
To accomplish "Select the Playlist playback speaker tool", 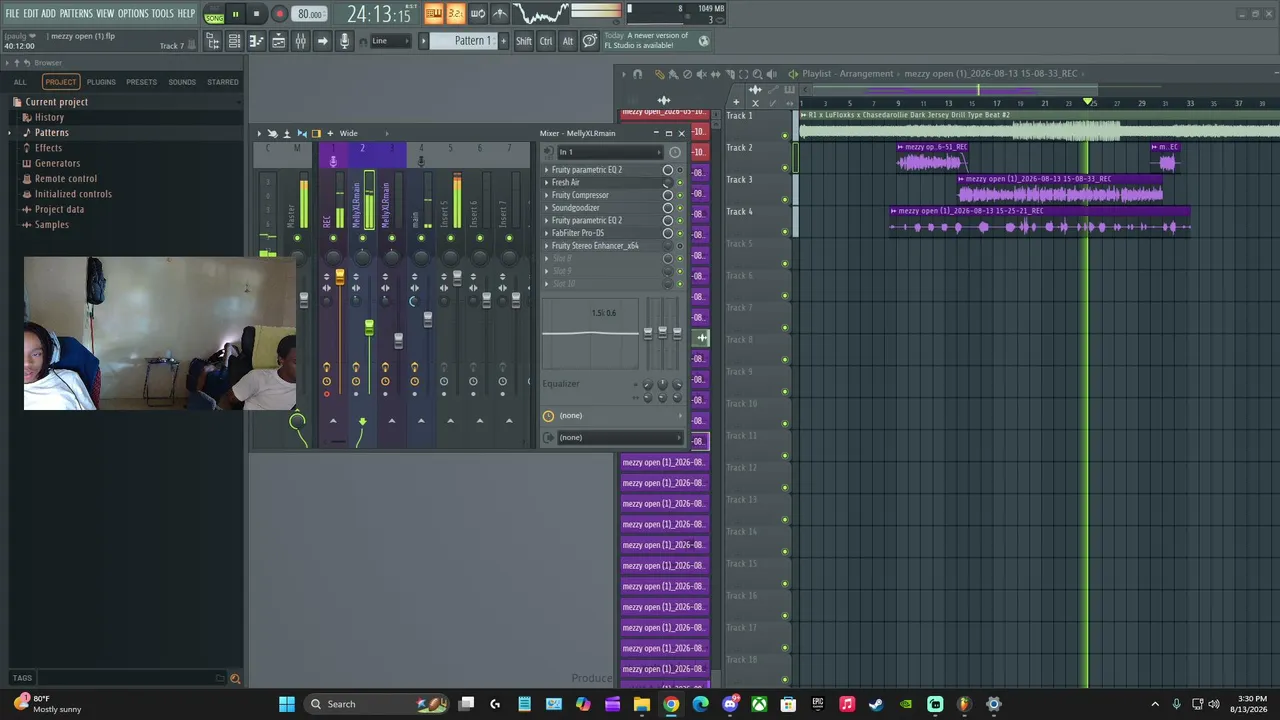I will 771,74.
